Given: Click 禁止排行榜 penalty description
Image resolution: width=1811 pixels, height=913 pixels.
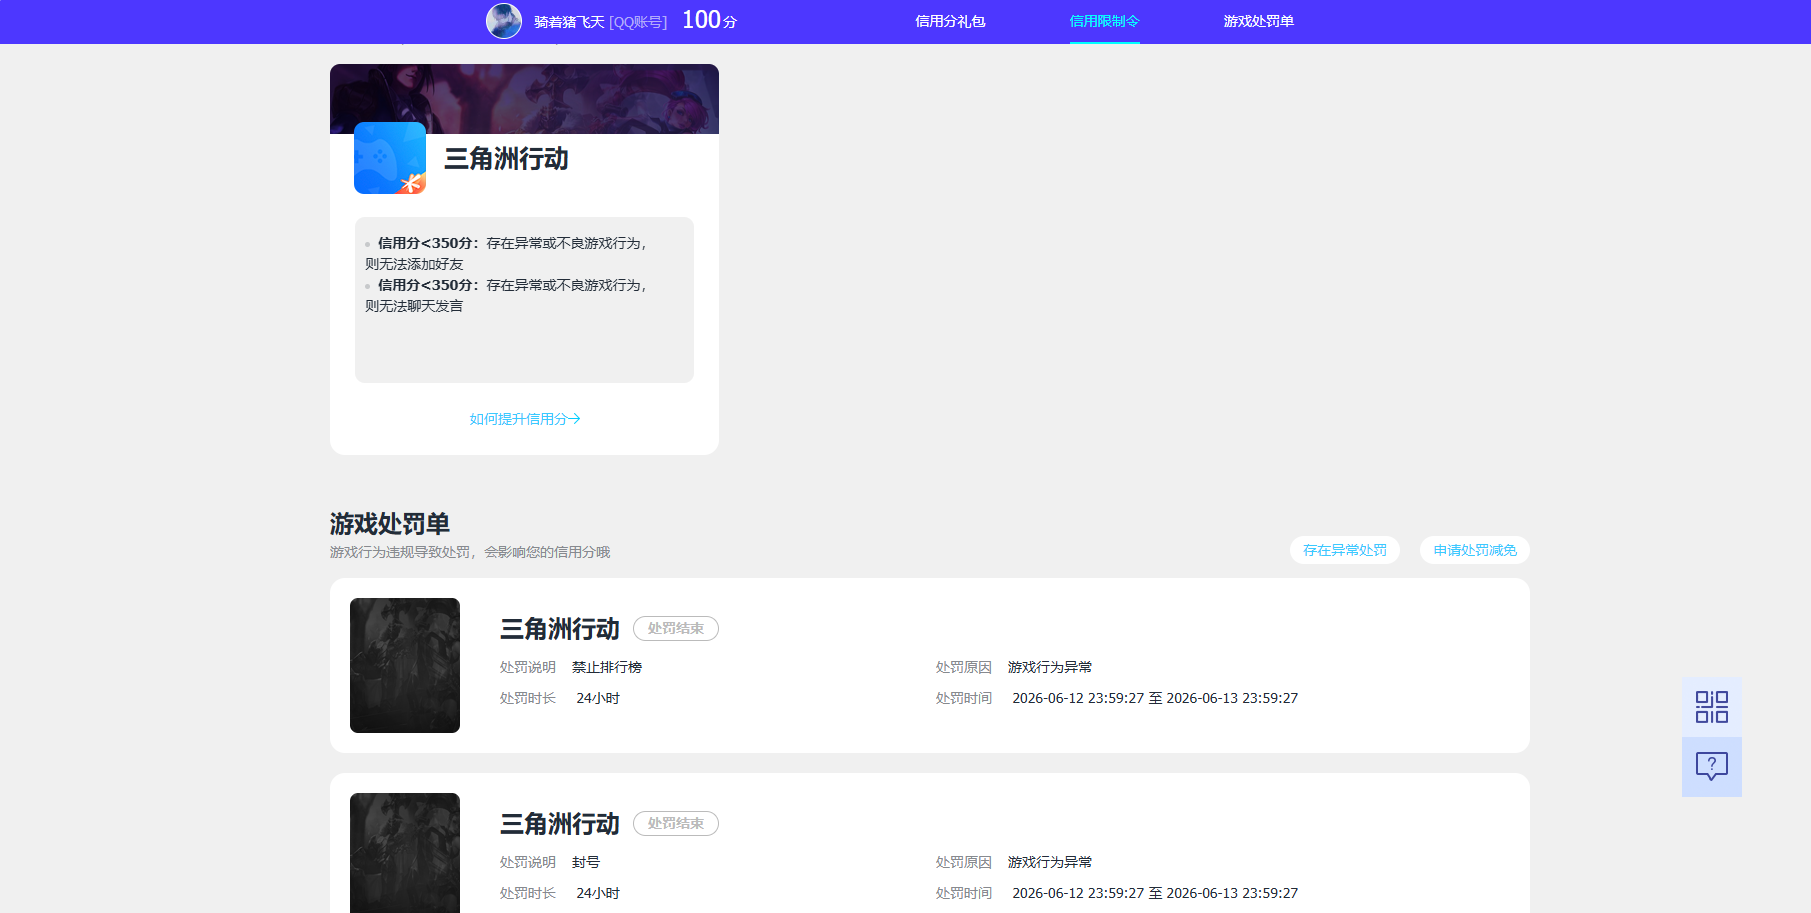Looking at the screenshot, I should (x=607, y=667).
